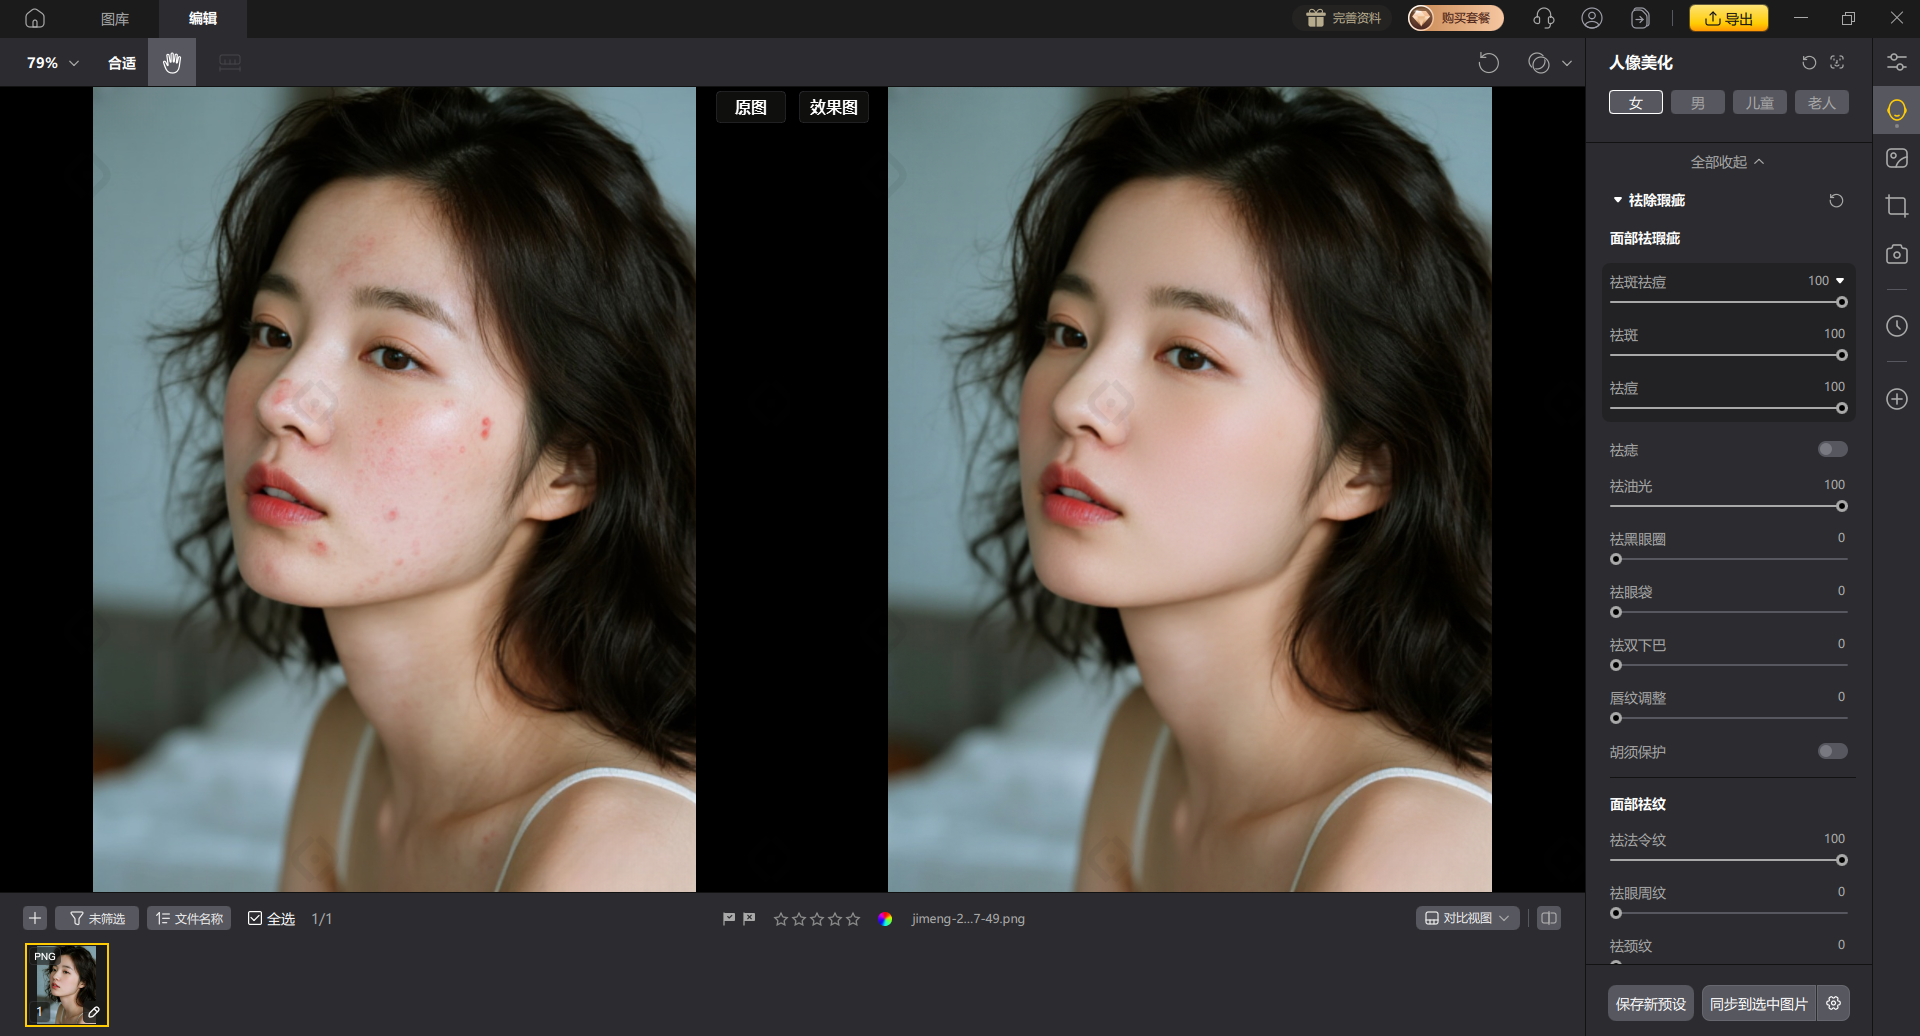Screen dimensions: 1920x1036
Task: Click the home icon
Action: (x=35, y=18)
